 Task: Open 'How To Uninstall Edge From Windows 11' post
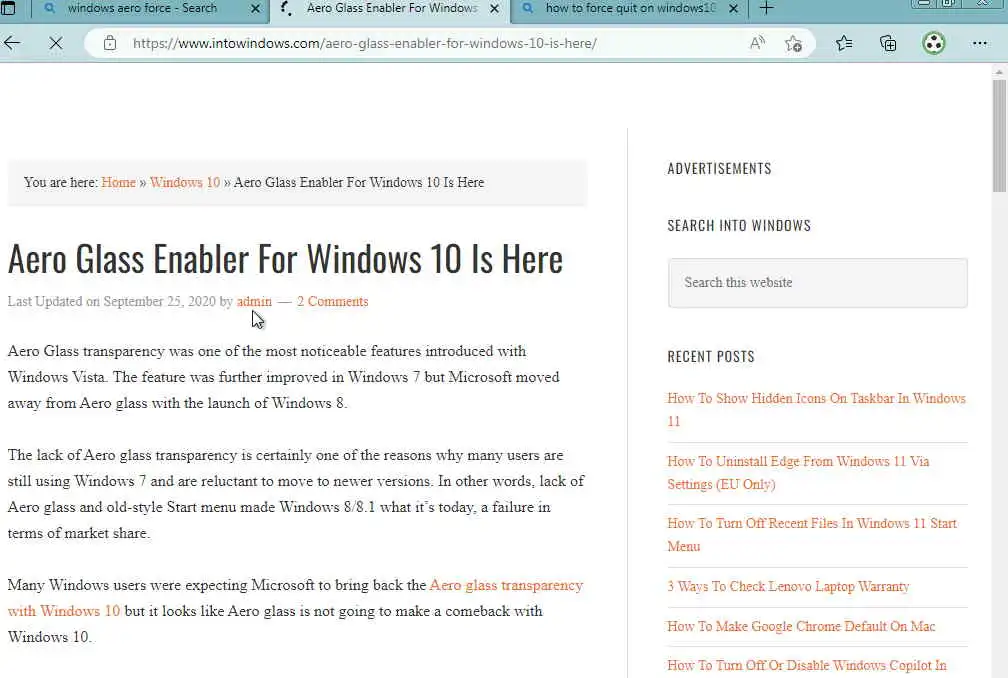click(798, 472)
